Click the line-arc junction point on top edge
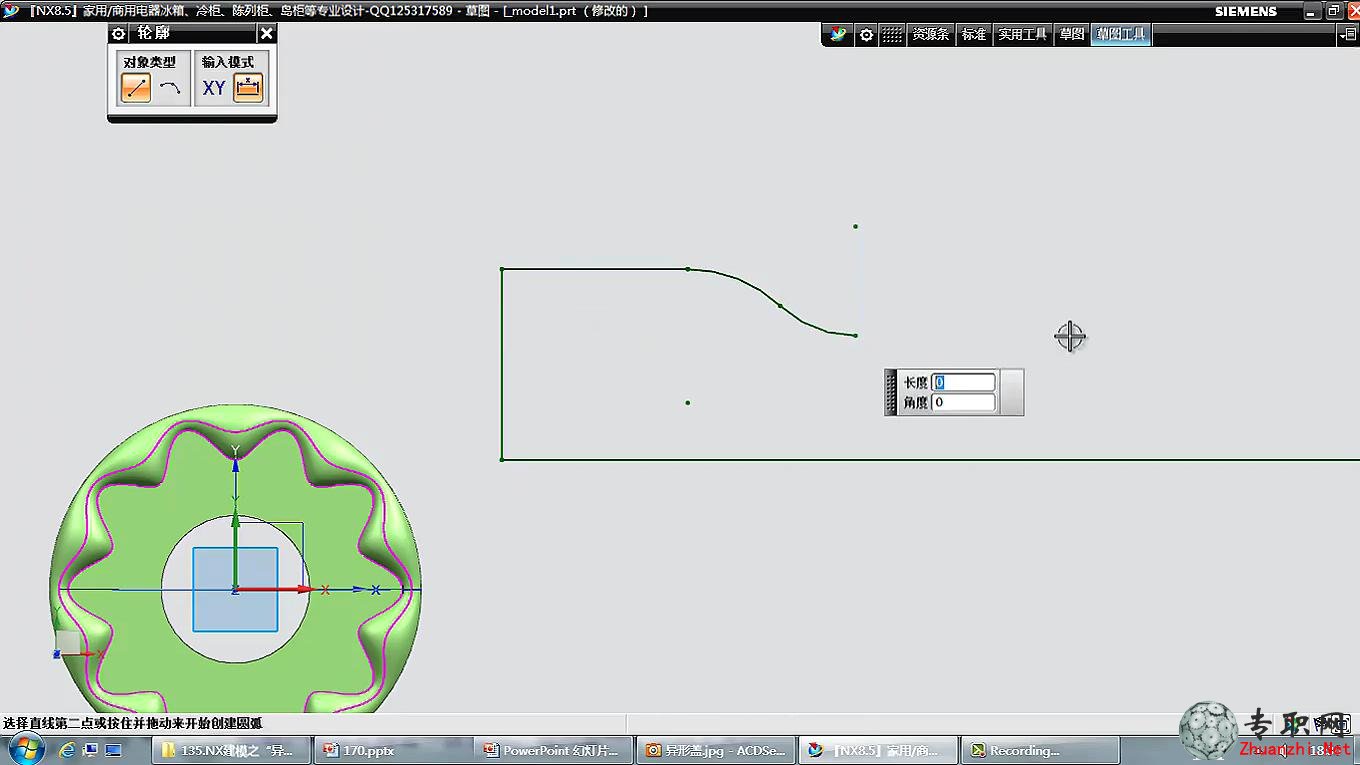 point(687,269)
